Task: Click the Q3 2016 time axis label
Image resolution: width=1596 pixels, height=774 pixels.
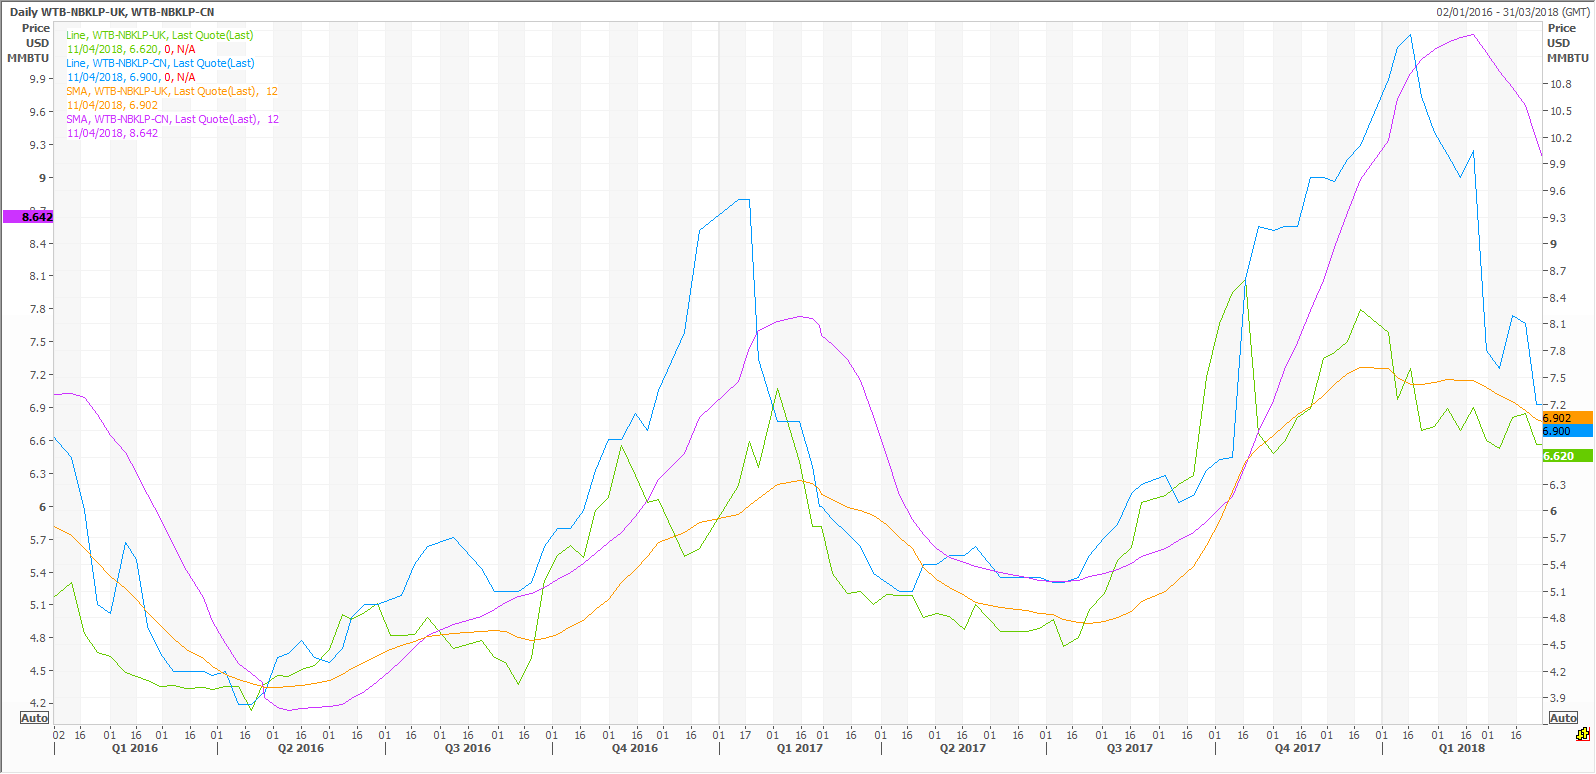Action: coord(467,748)
